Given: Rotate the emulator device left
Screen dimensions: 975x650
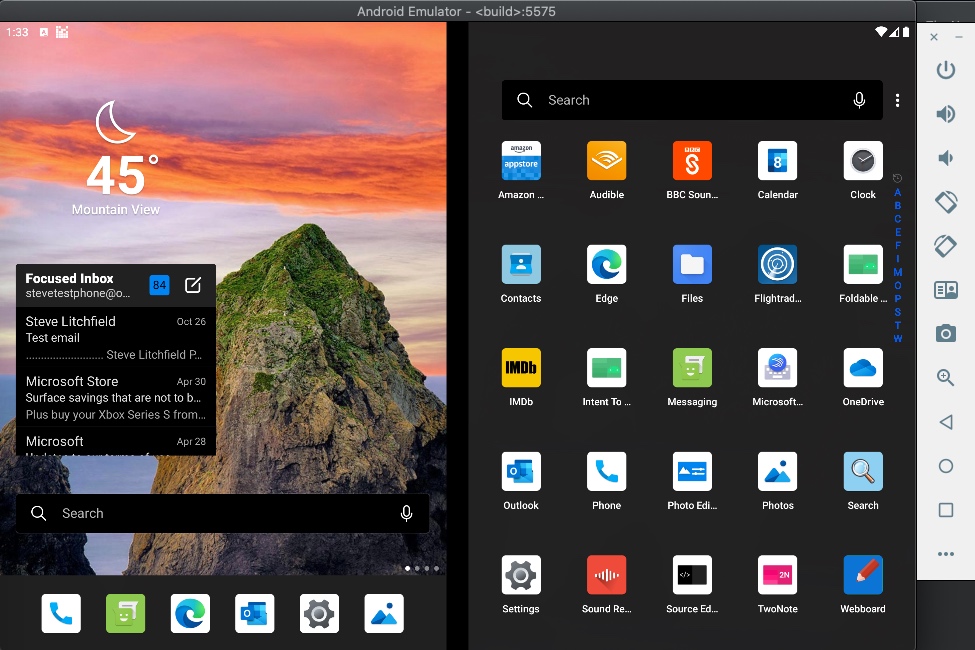Looking at the screenshot, I should pyautogui.click(x=946, y=202).
